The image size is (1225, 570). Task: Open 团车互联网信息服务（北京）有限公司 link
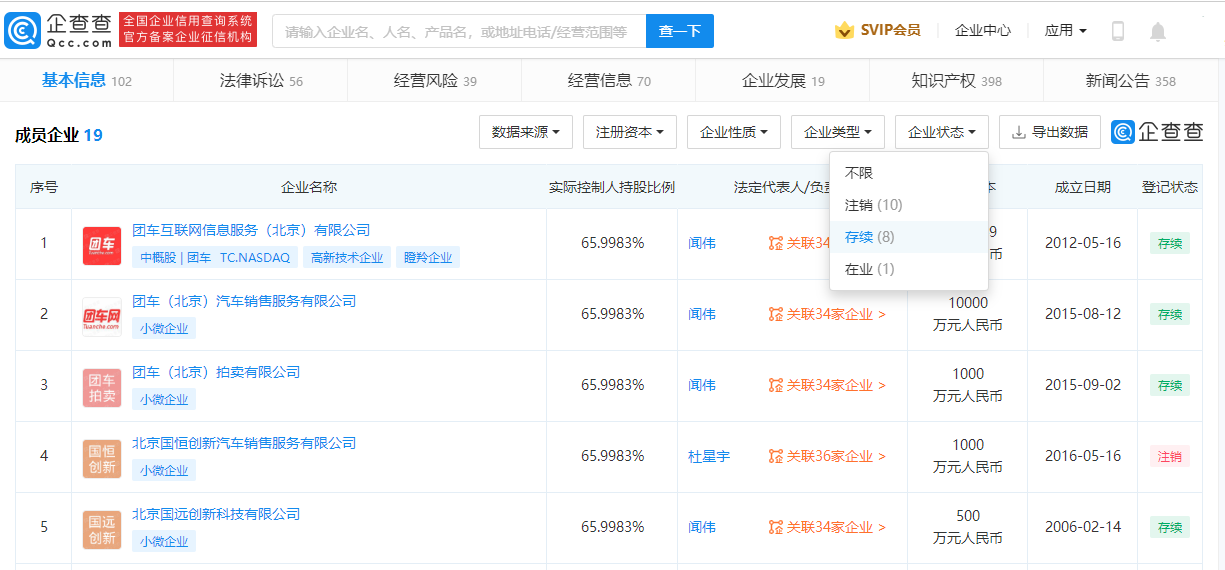coord(251,230)
